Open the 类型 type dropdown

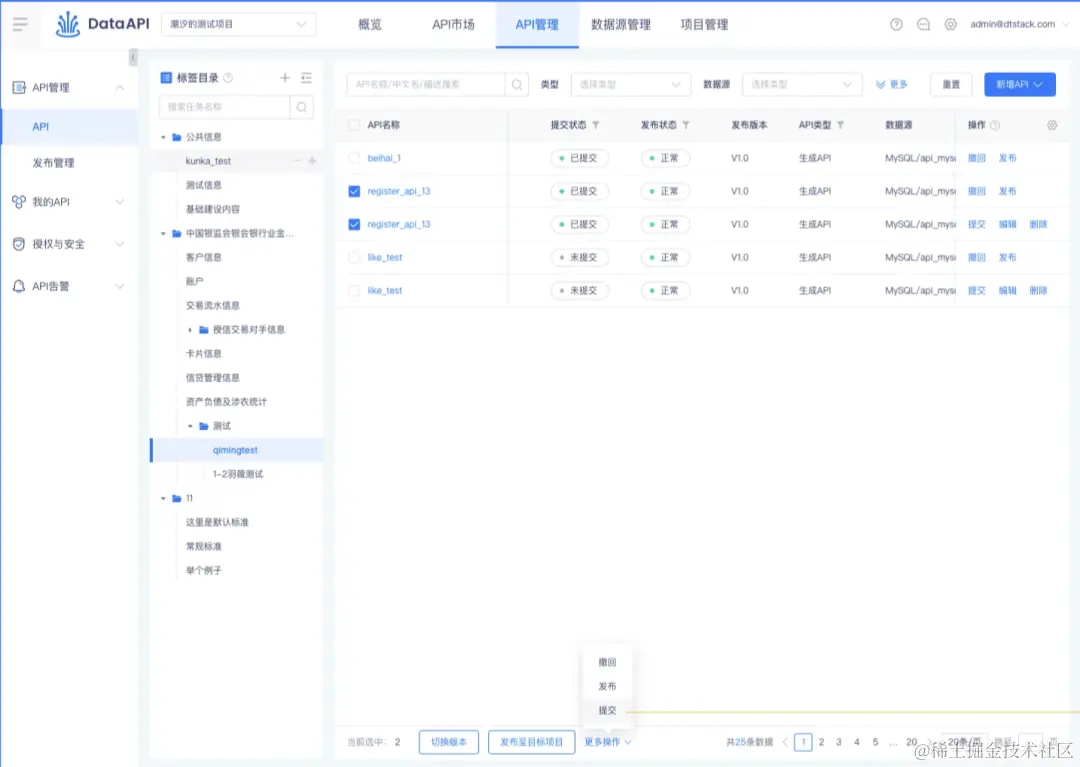tap(630, 84)
